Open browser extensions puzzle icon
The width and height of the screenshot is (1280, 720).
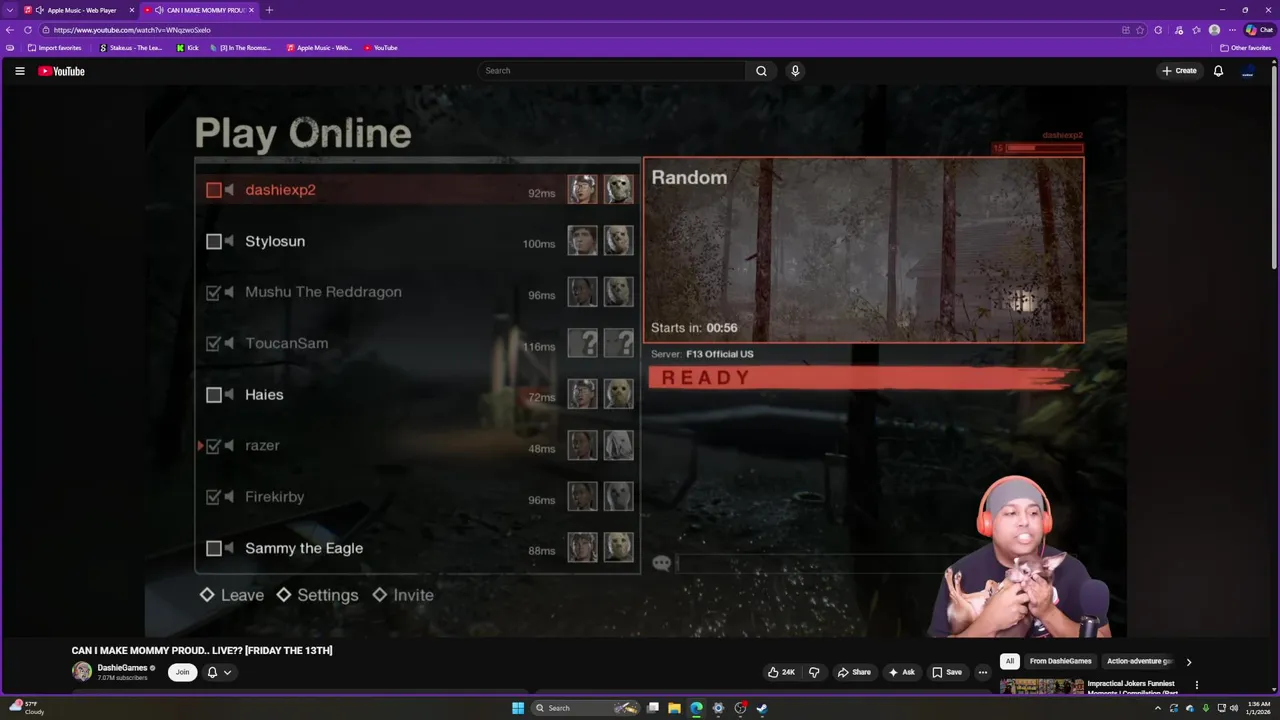click(x=1158, y=30)
